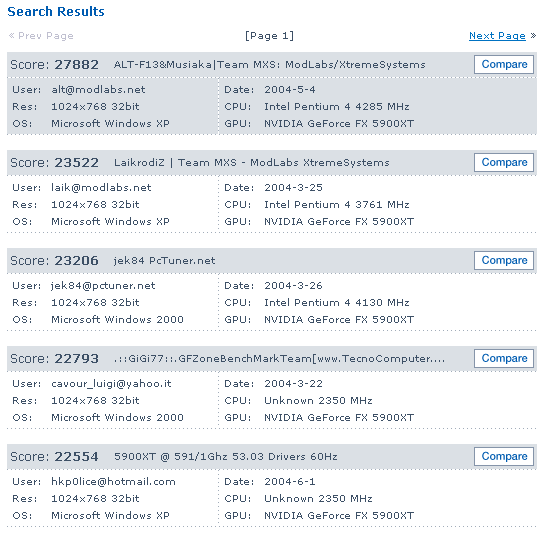The height and width of the screenshot is (536, 544).
Task: Select the LaikrodiZ Team MXS result title
Action: click(x=252, y=163)
